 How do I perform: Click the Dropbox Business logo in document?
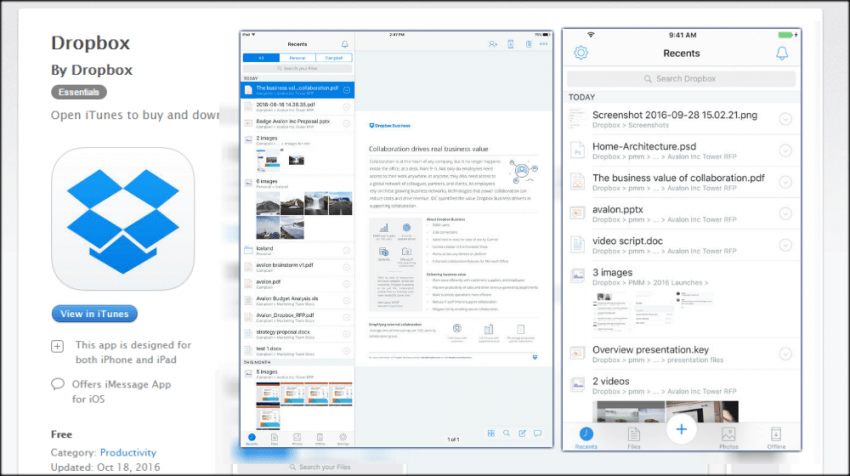click(390, 125)
